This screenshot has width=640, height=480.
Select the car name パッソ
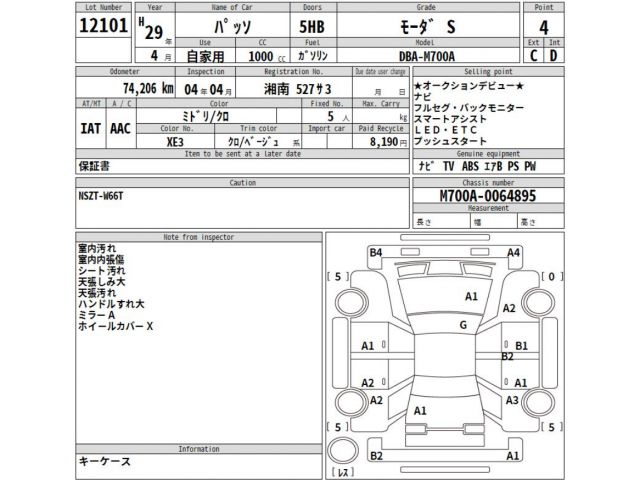[233, 27]
